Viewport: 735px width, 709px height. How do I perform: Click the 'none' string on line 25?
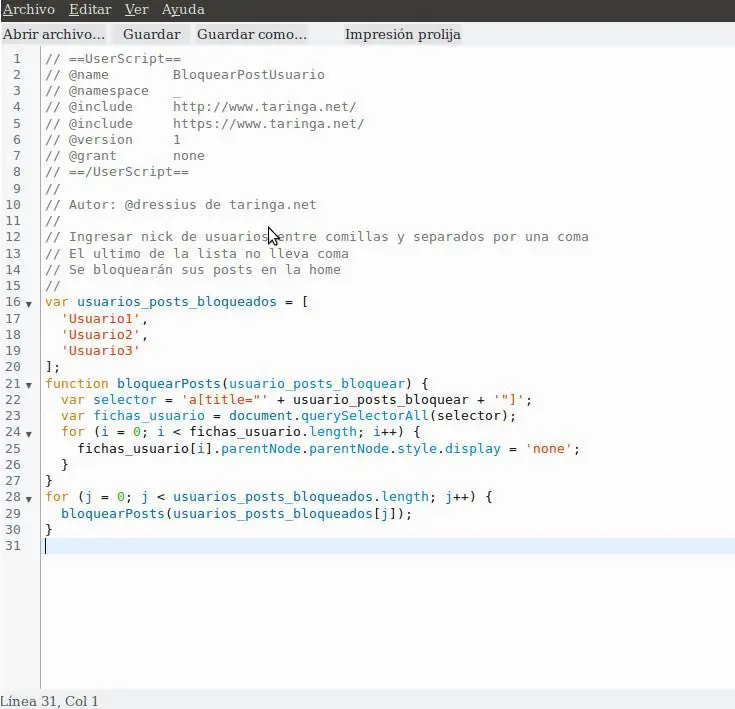[x=549, y=449]
